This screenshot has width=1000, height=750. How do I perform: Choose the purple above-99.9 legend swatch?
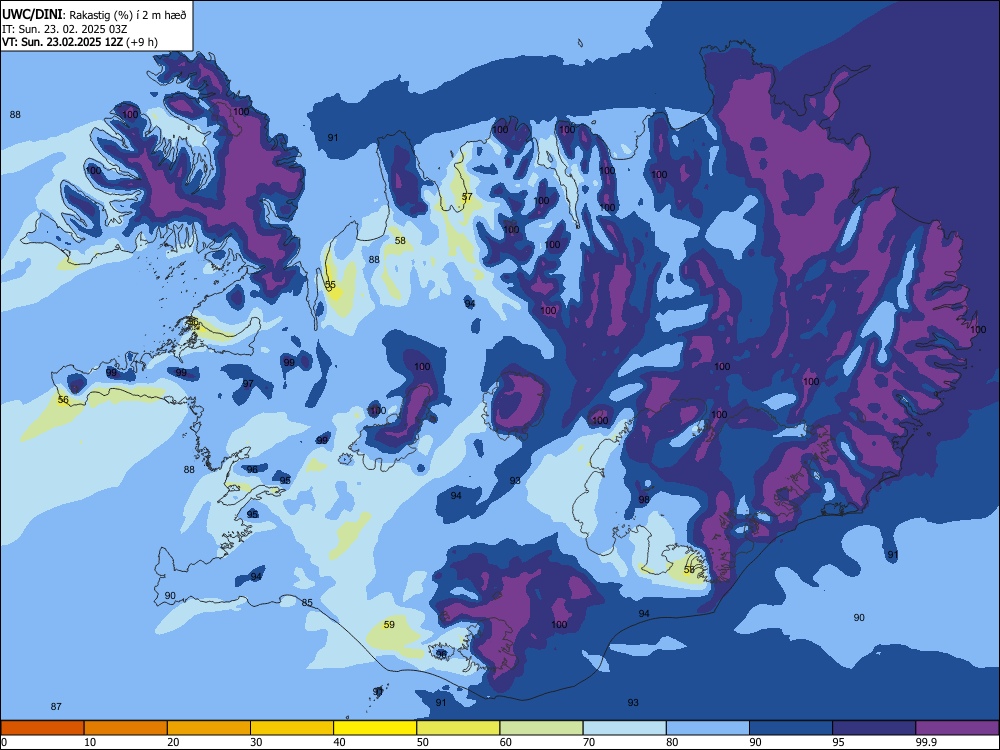(x=957, y=728)
